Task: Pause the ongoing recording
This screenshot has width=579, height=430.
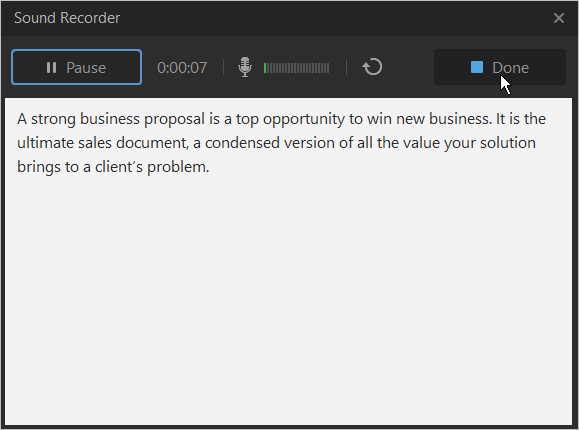Action: pos(76,67)
